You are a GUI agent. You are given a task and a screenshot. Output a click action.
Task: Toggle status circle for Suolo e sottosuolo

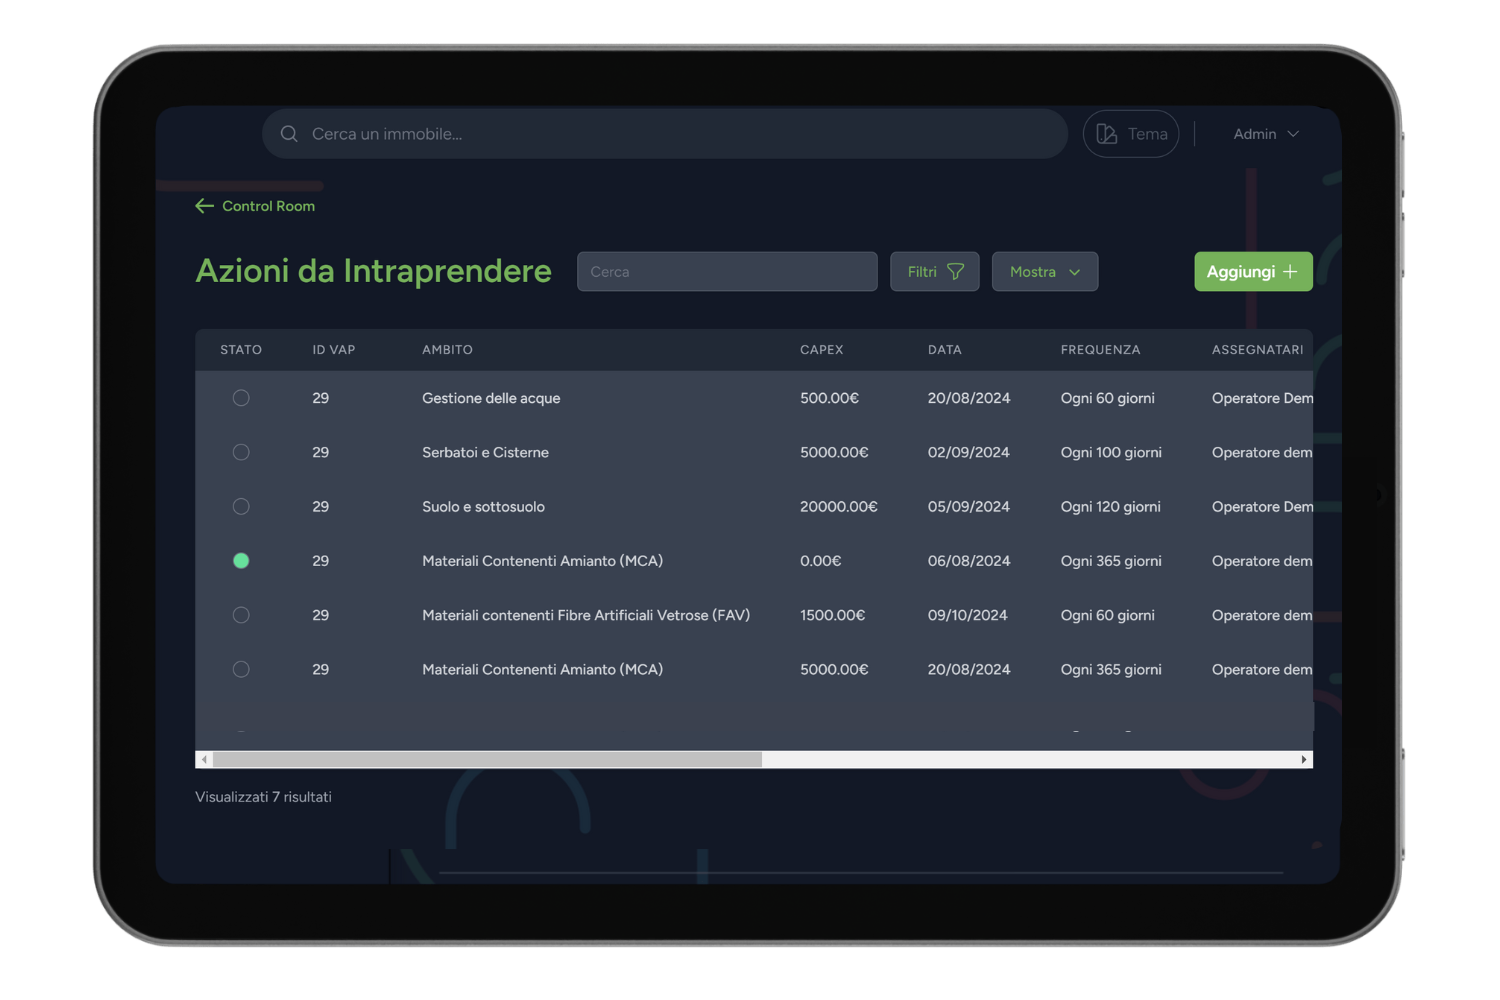click(241, 507)
